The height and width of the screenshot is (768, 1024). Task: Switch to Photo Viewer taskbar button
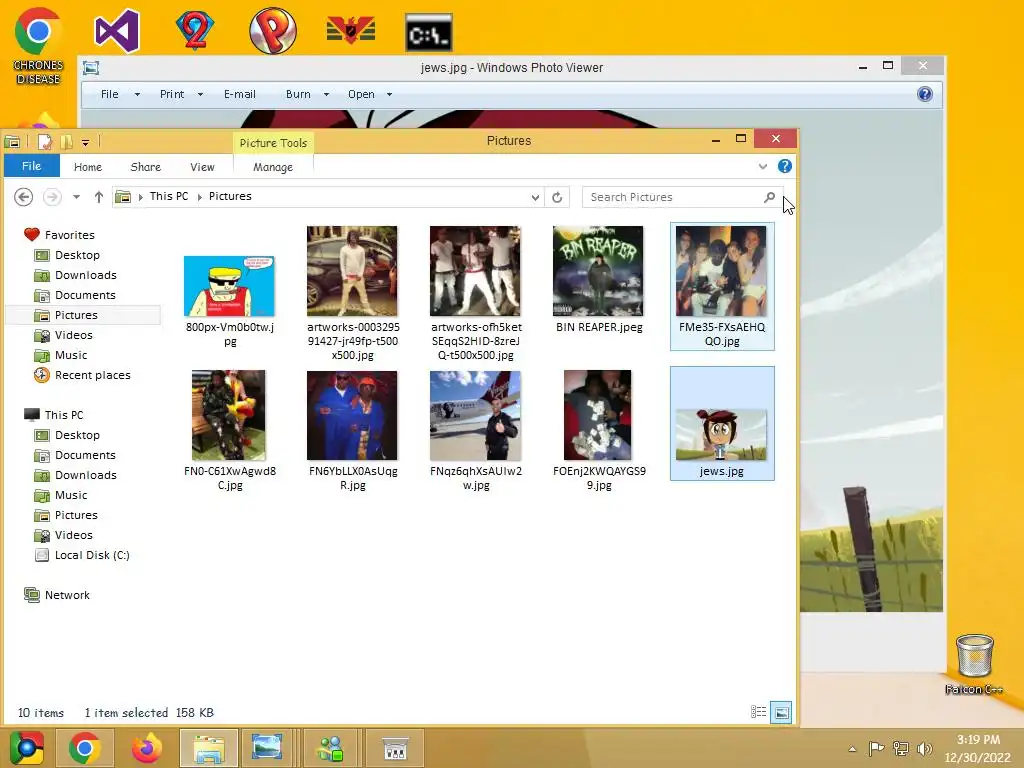(x=267, y=748)
